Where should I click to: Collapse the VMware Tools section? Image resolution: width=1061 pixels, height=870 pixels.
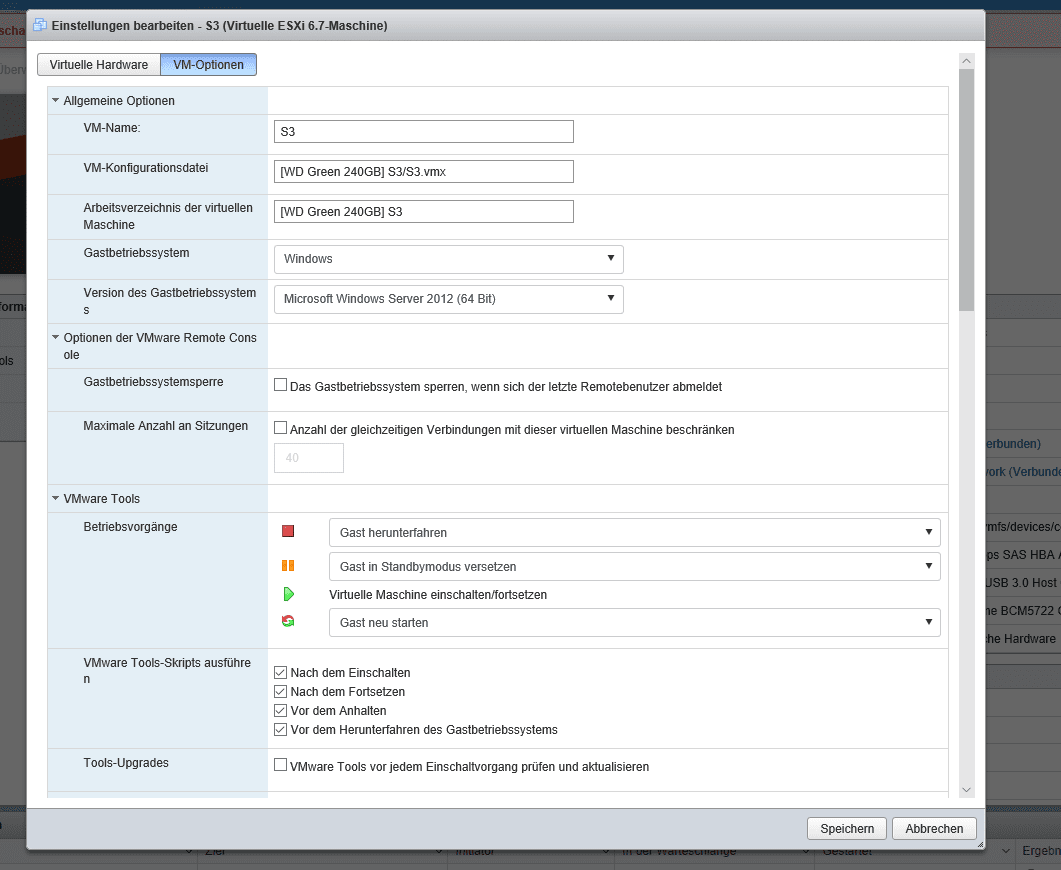(x=56, y=498)
